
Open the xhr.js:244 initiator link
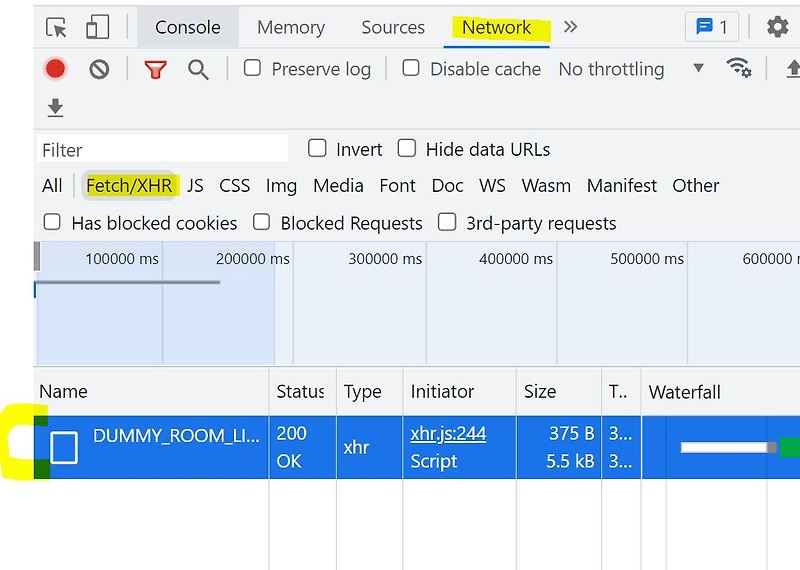[x=448, y=434]
